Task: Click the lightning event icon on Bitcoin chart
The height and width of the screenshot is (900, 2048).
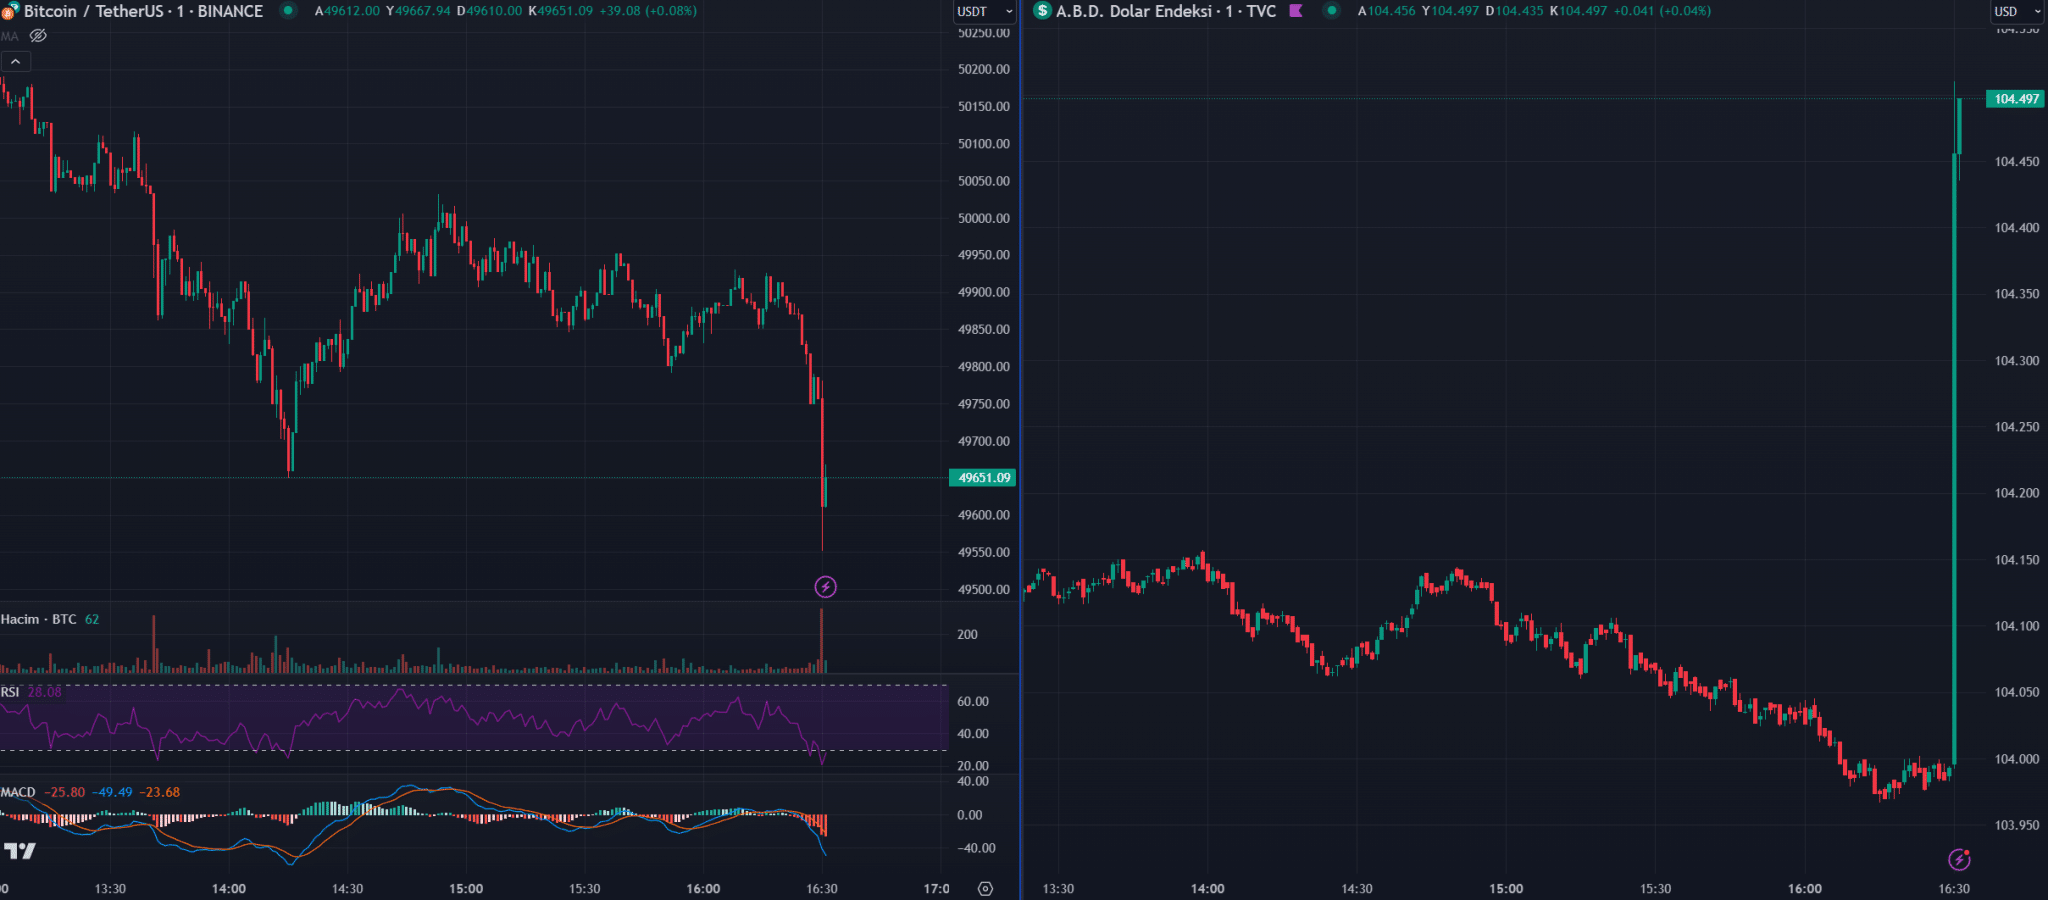Action: coord(825,587)
